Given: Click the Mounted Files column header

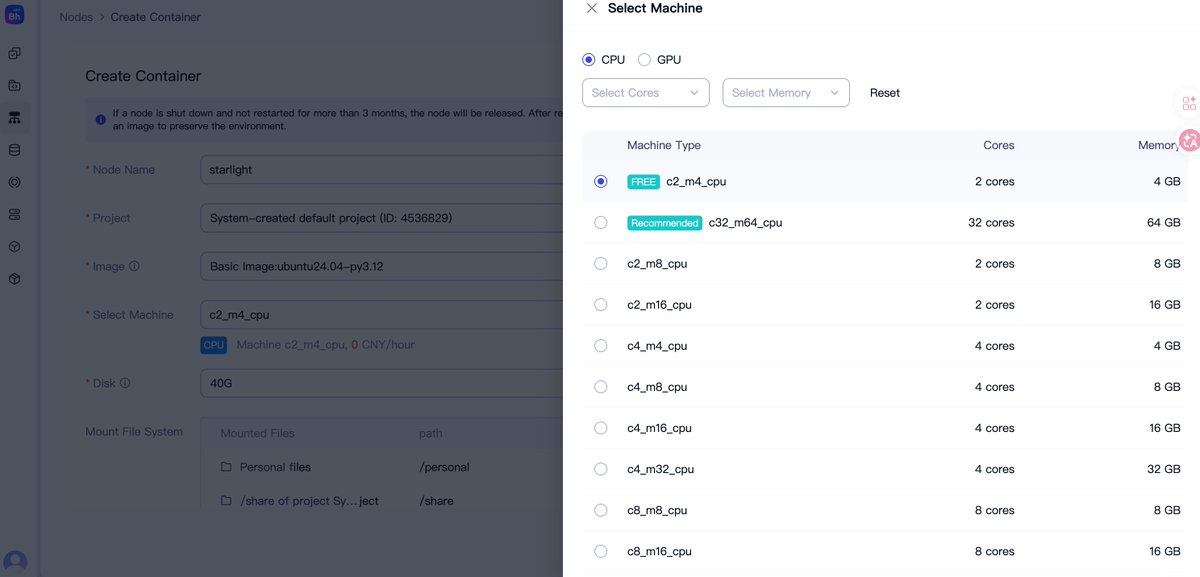Looking at the screenshot, I should (x=257, y=434).
